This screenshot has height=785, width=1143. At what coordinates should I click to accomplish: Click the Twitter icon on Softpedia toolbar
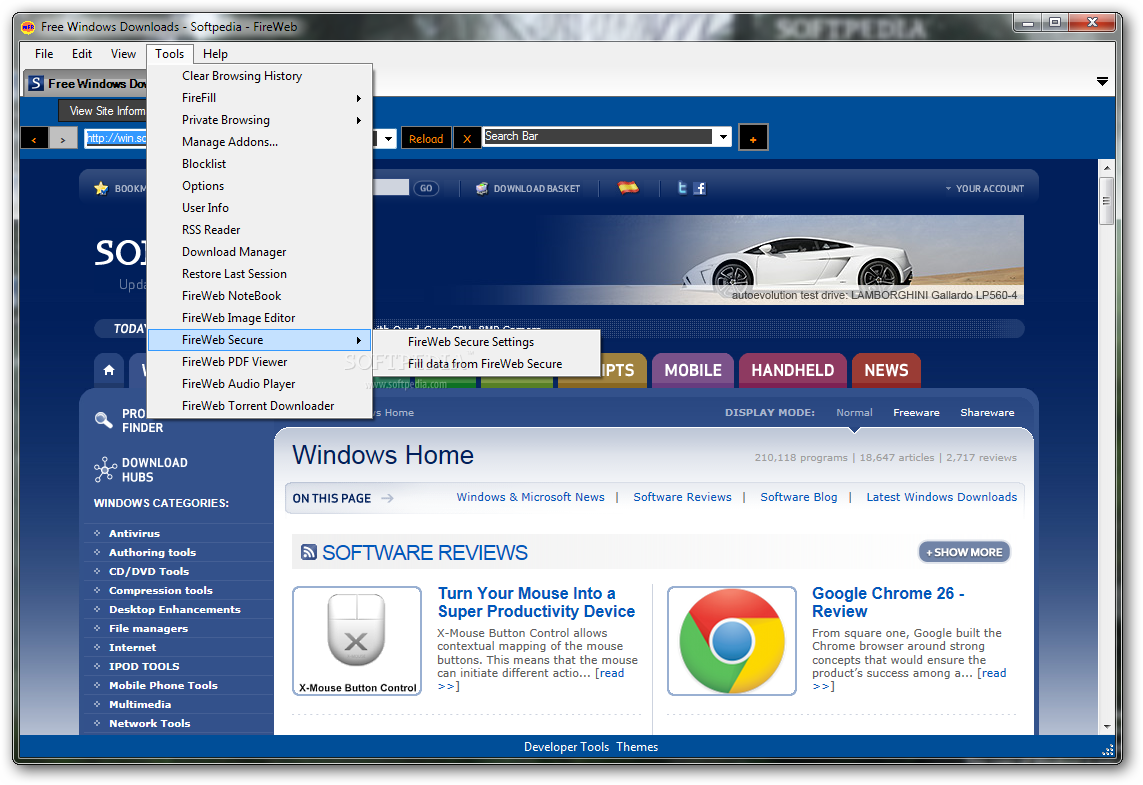point(682,188)
